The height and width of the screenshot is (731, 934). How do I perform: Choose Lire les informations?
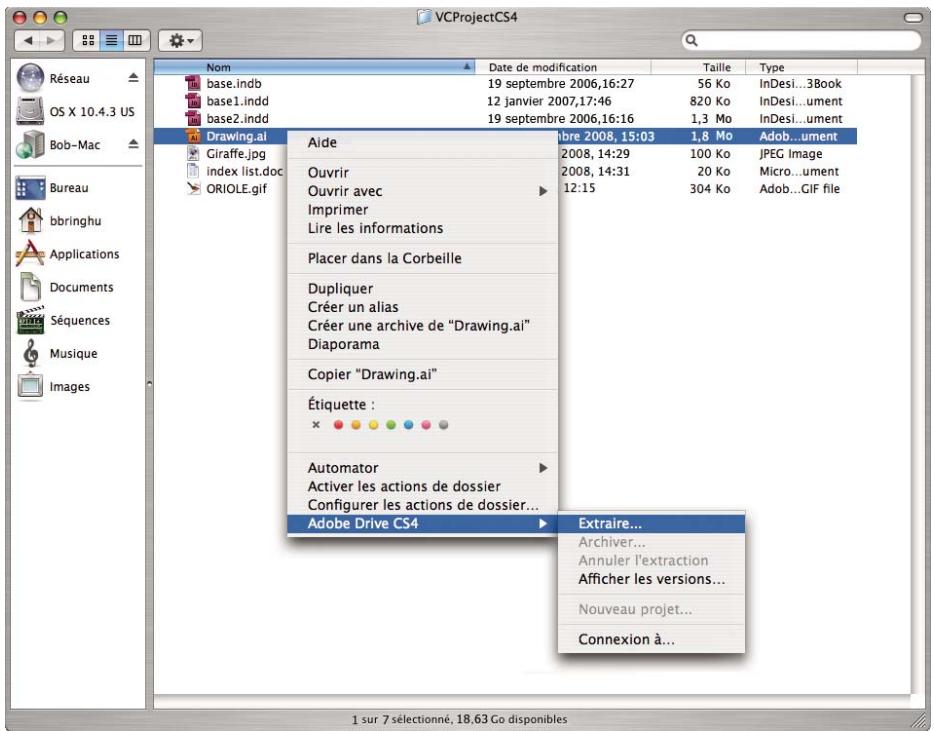422,228
